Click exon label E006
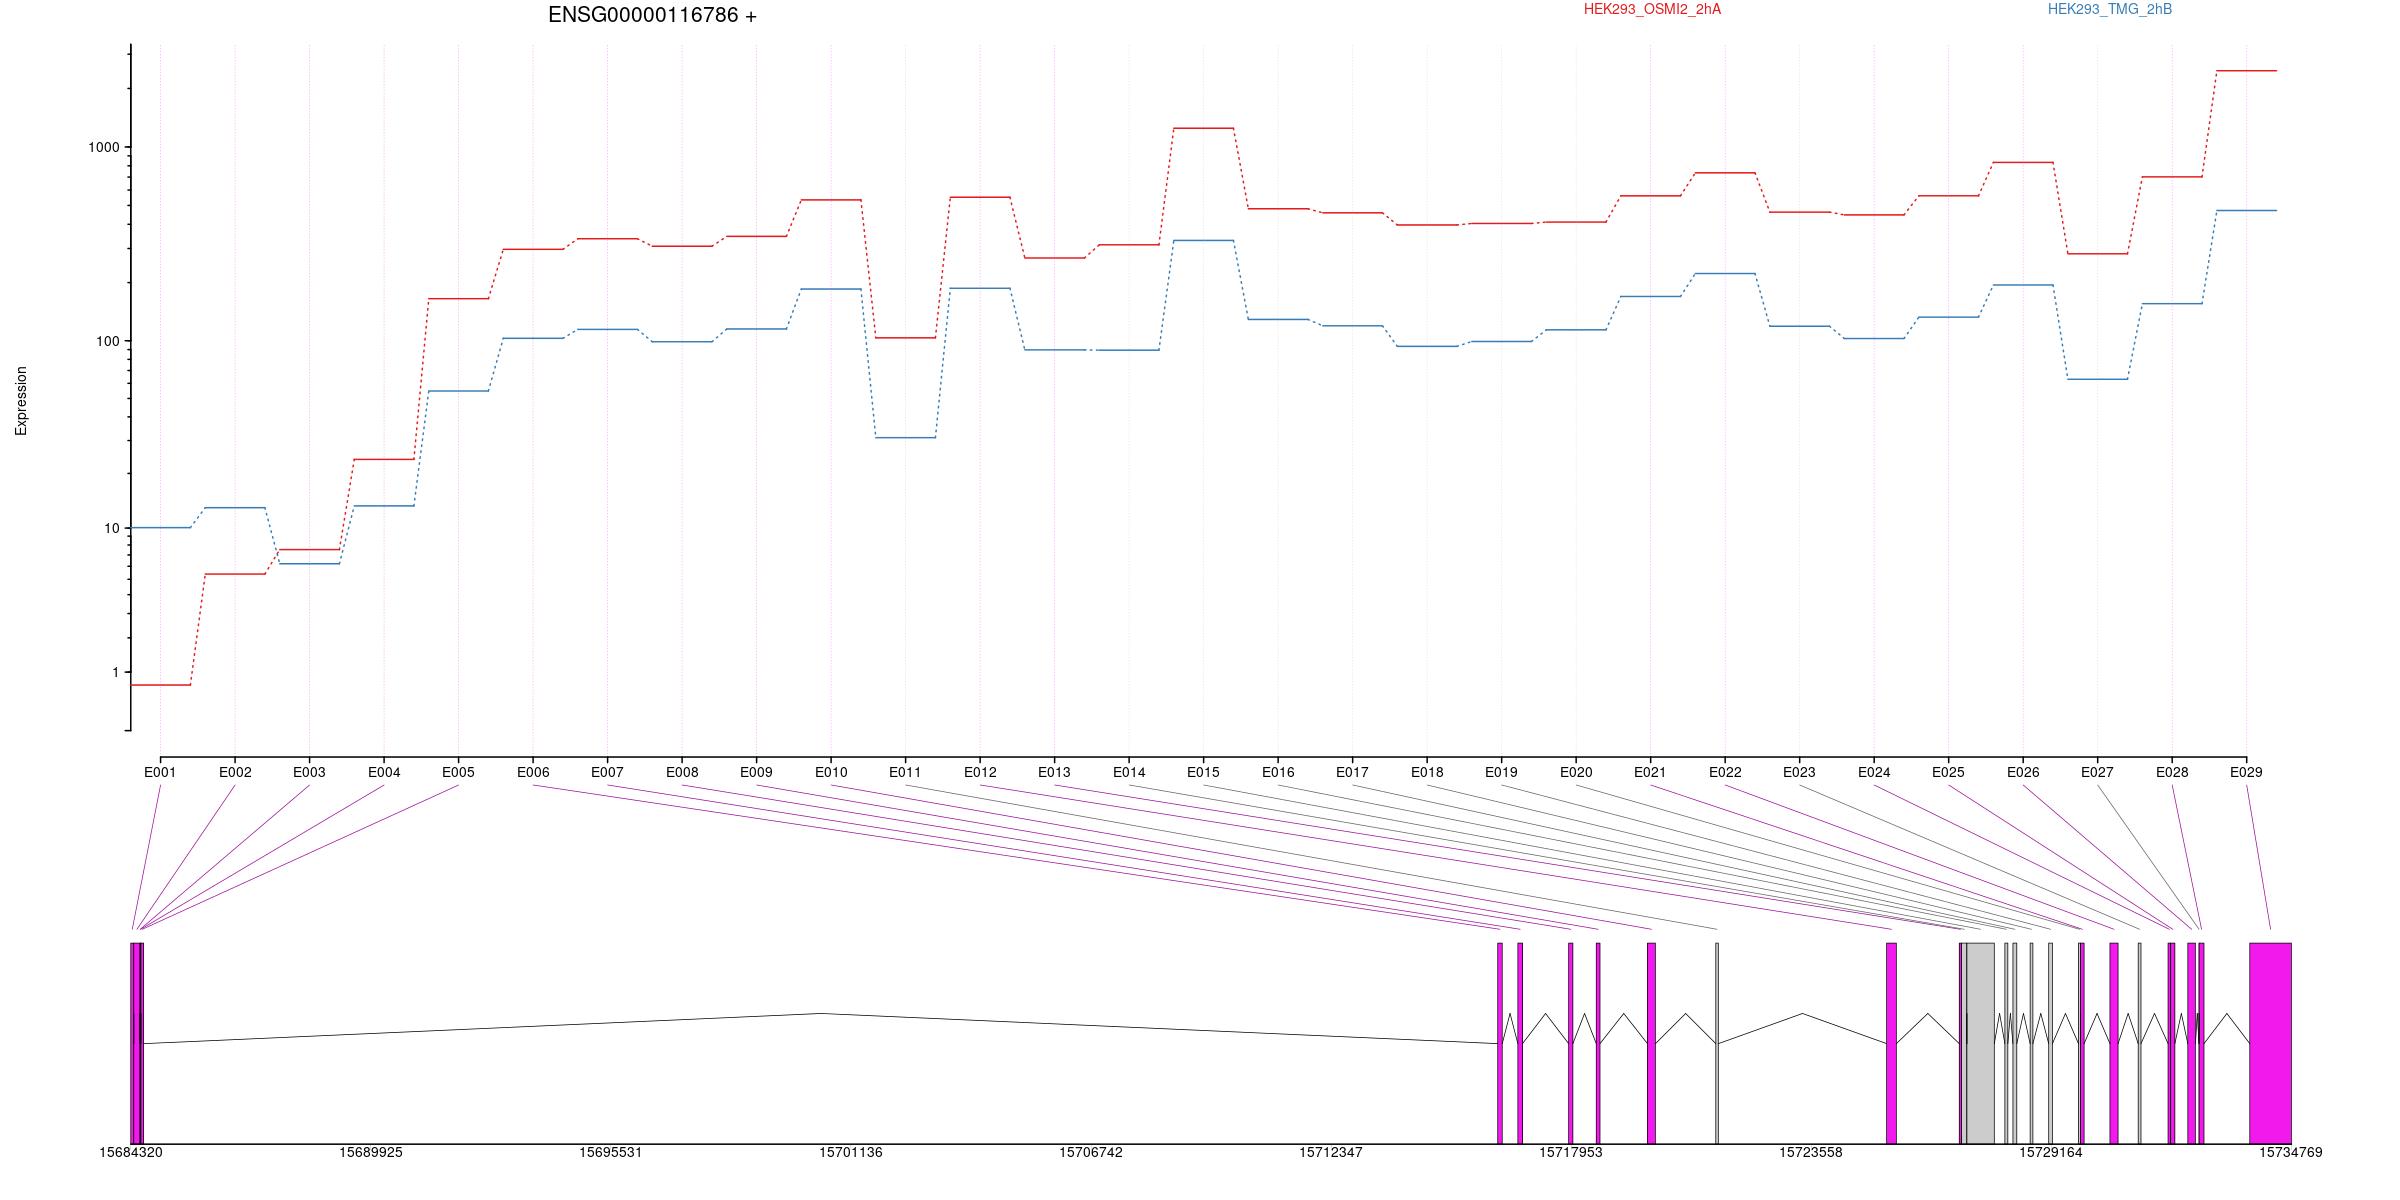Viewport: 2400px width, 1200px height. pos(533,773)
